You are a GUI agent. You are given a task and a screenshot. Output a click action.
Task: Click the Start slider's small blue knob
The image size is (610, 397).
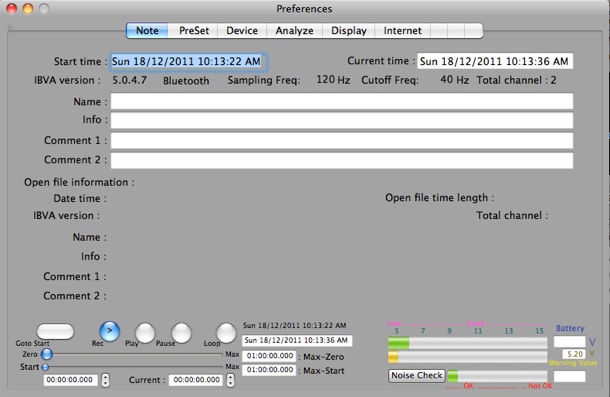point(45,367)
